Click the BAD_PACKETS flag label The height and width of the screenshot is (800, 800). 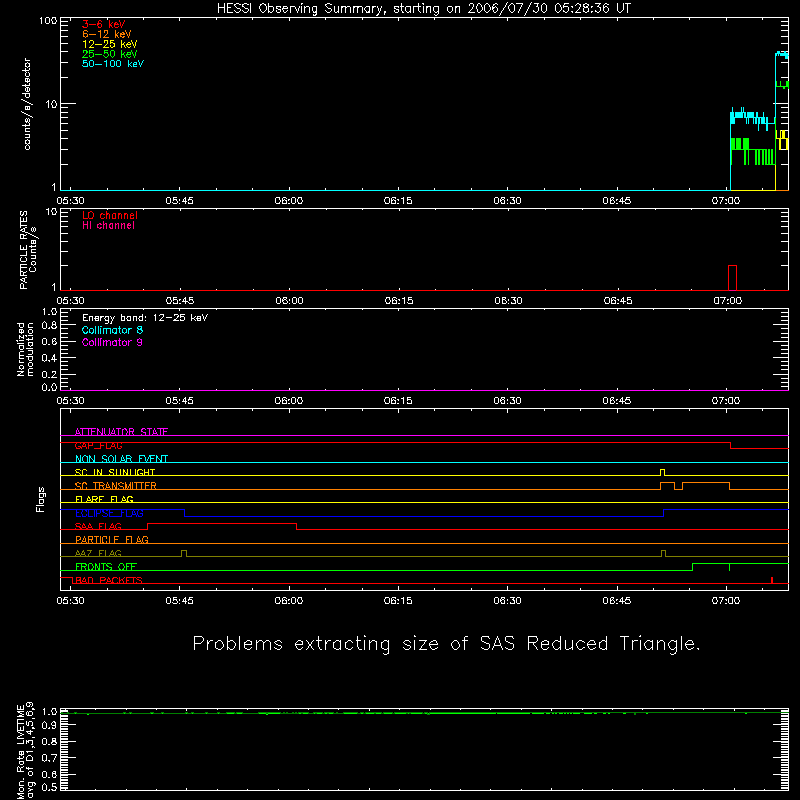tap(109, 580)
